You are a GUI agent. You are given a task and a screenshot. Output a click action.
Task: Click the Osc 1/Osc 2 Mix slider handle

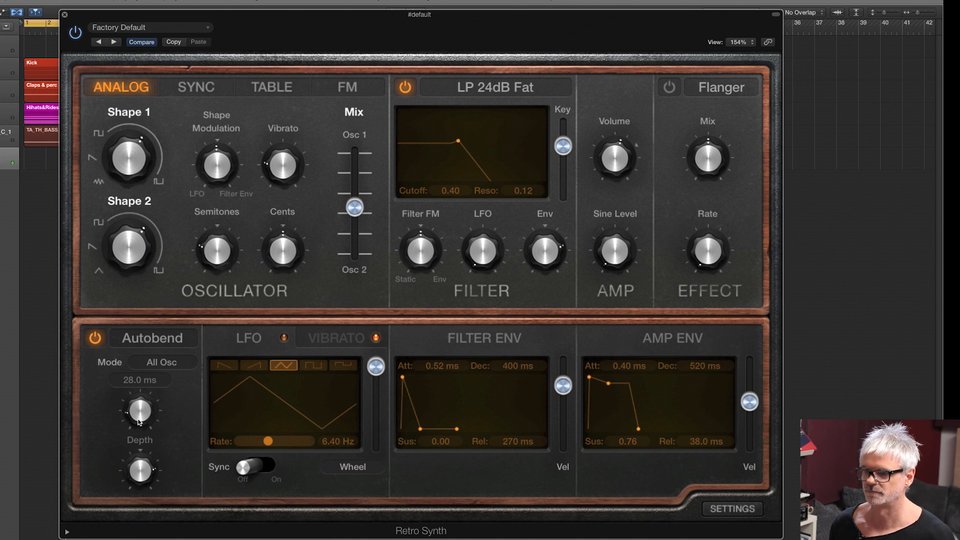pos(354,208)
